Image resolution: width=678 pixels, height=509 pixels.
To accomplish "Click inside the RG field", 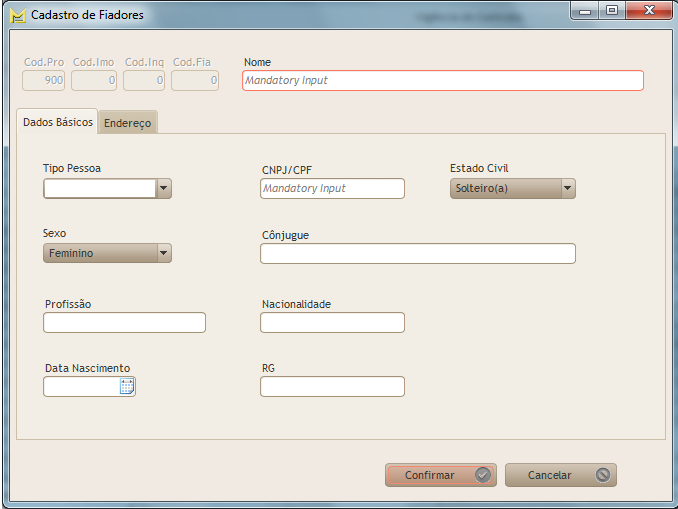I will tap(332, 387).
